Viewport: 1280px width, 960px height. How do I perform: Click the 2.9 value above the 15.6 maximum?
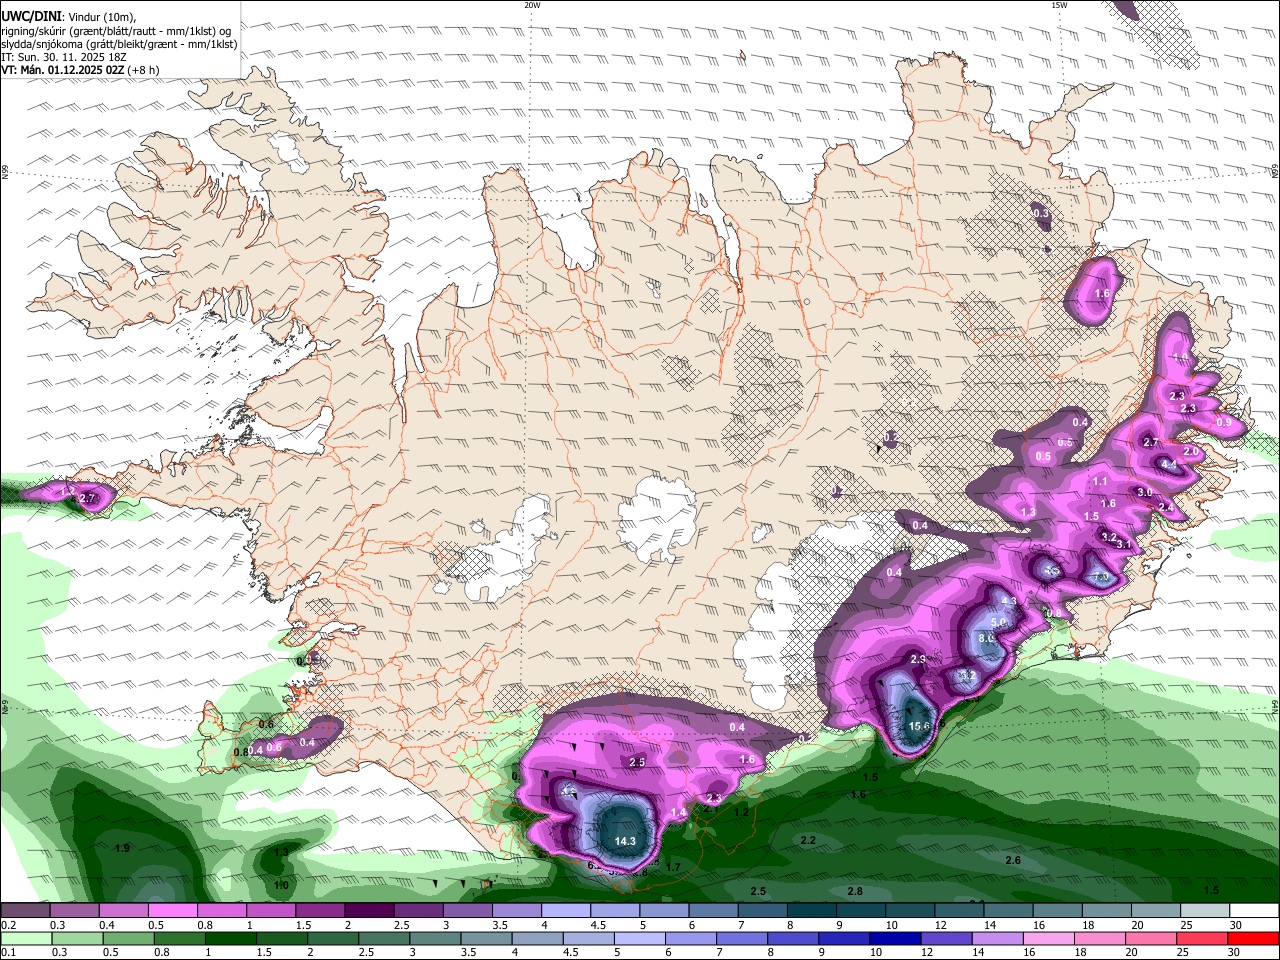pos(919,660)
